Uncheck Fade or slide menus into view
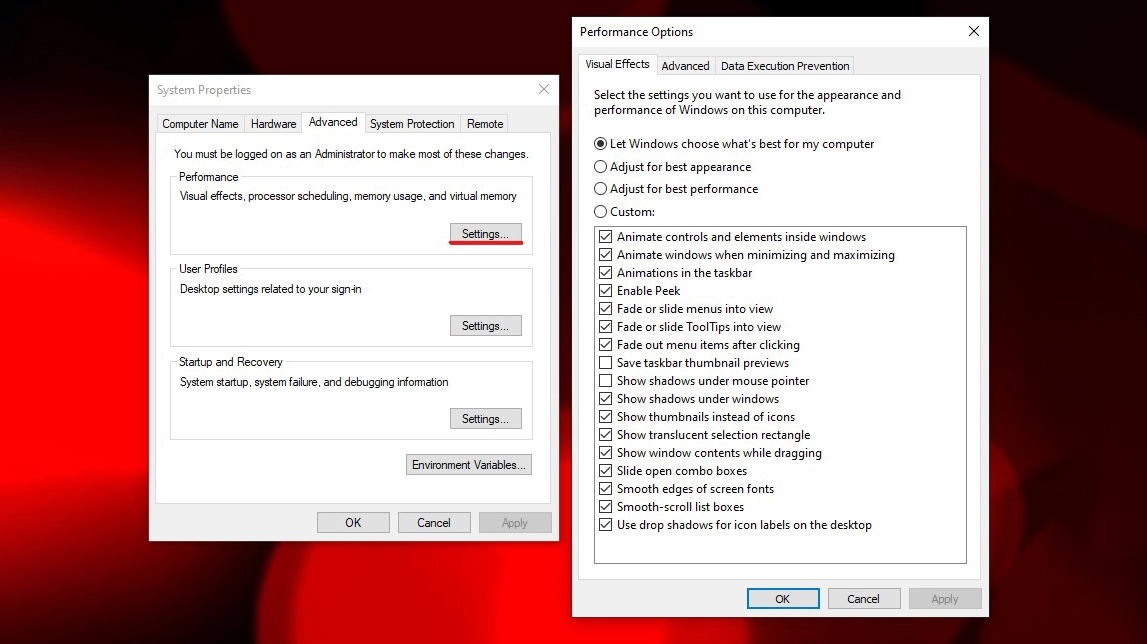The height and width of the screenshot is (644, 1147). point(606,309)
